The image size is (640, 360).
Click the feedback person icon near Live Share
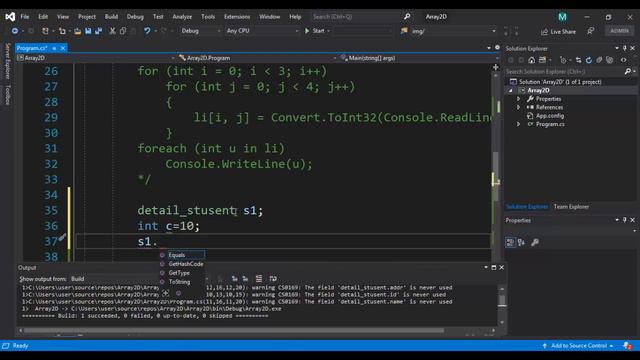[590, 31]
